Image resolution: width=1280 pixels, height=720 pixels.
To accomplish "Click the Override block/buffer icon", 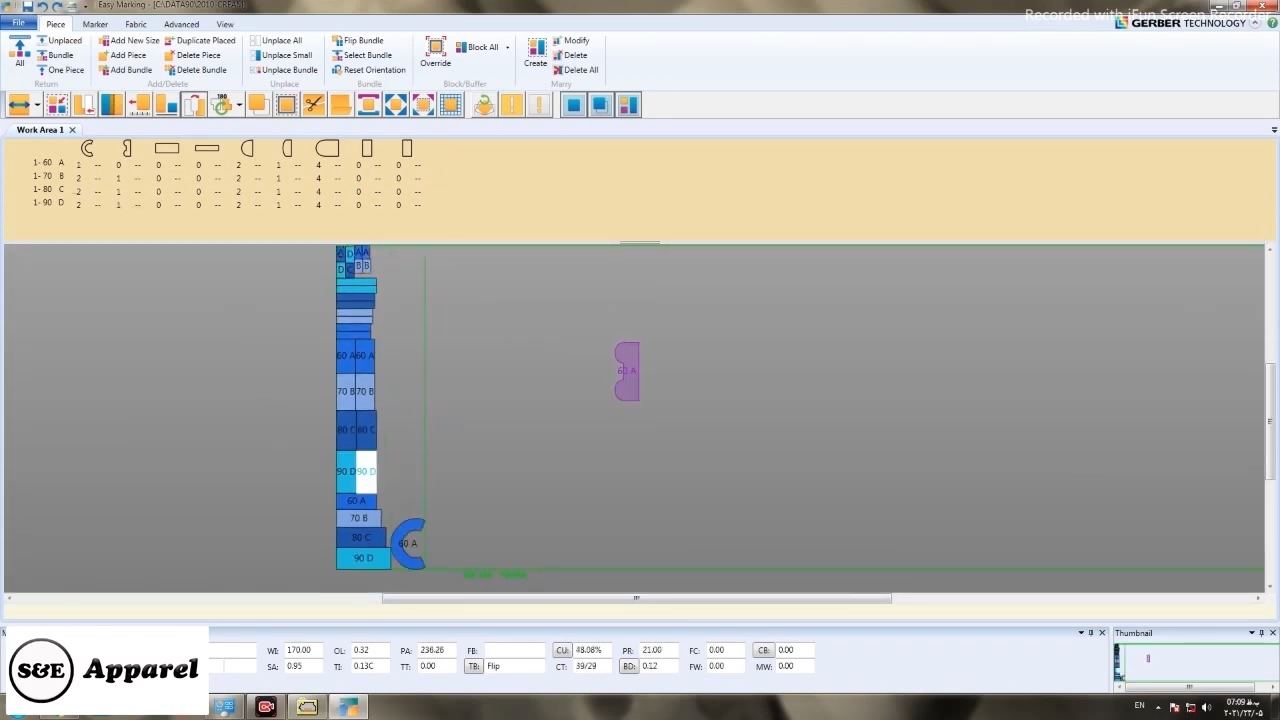I will coord(435,52).
